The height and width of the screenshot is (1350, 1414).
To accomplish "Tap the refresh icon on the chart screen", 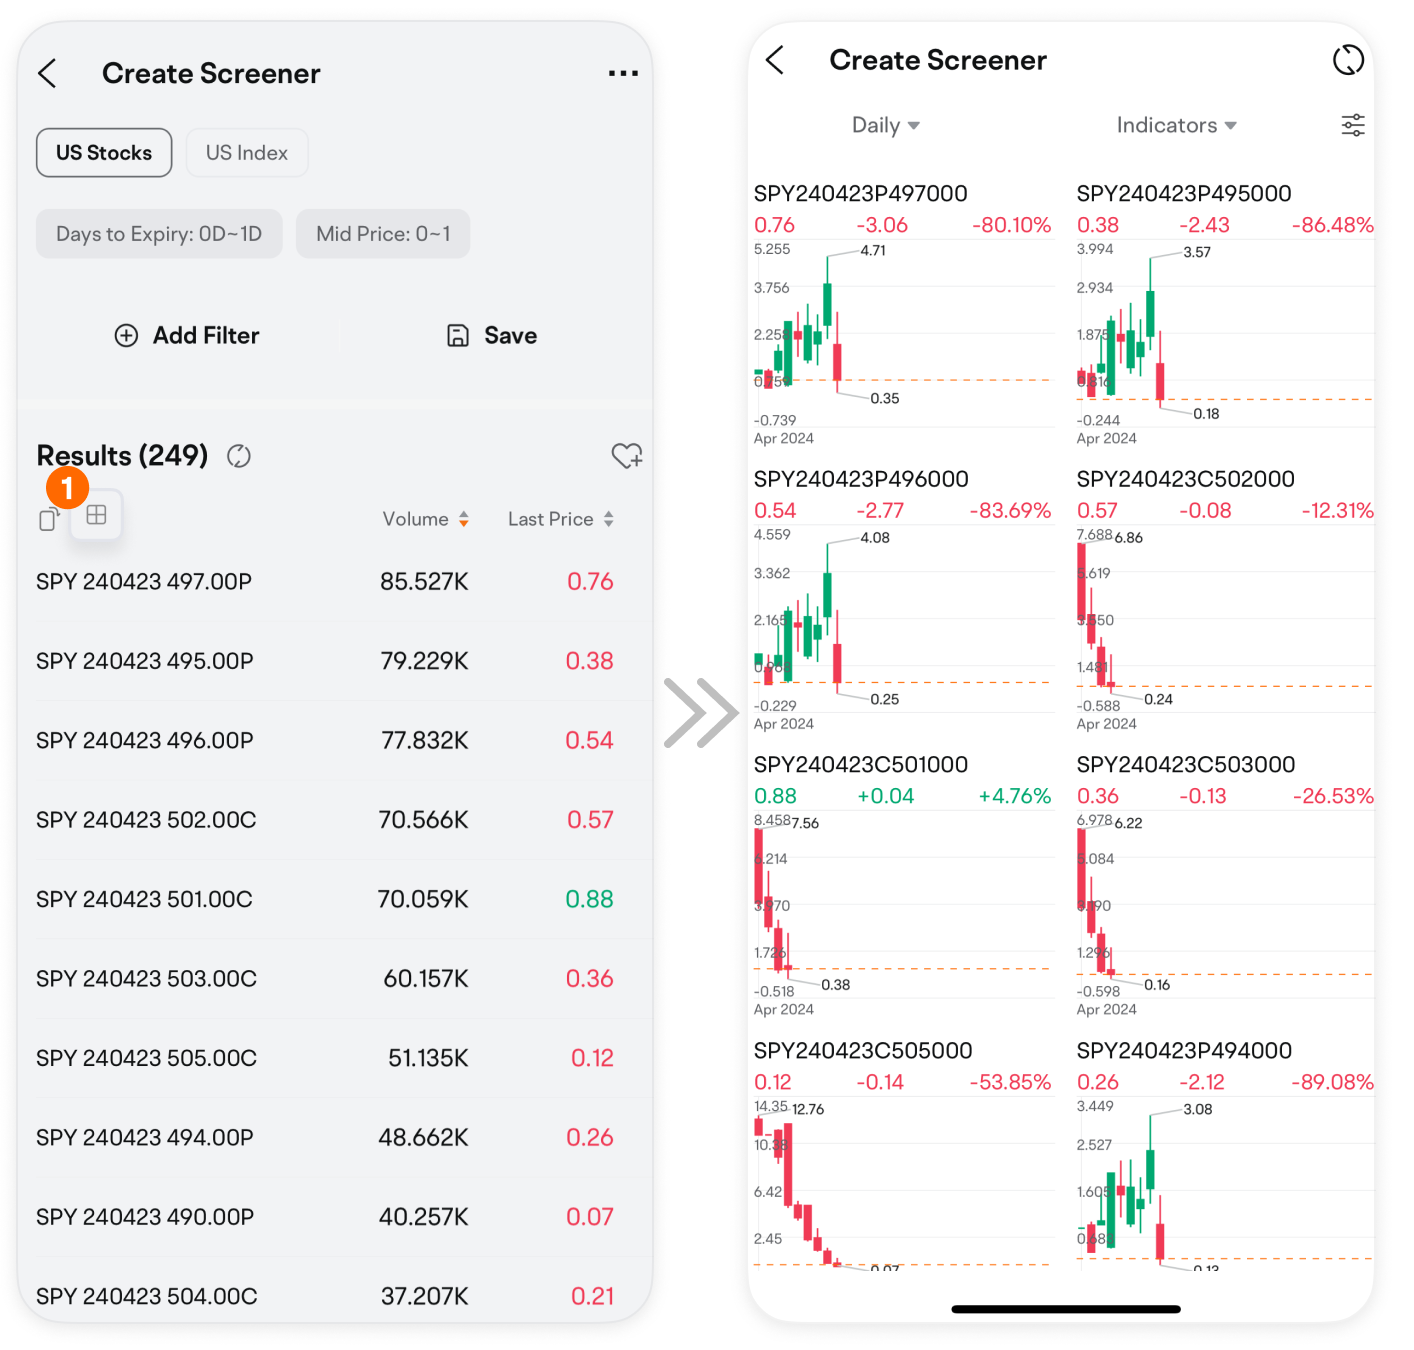I will click(x=1349, y=60).
